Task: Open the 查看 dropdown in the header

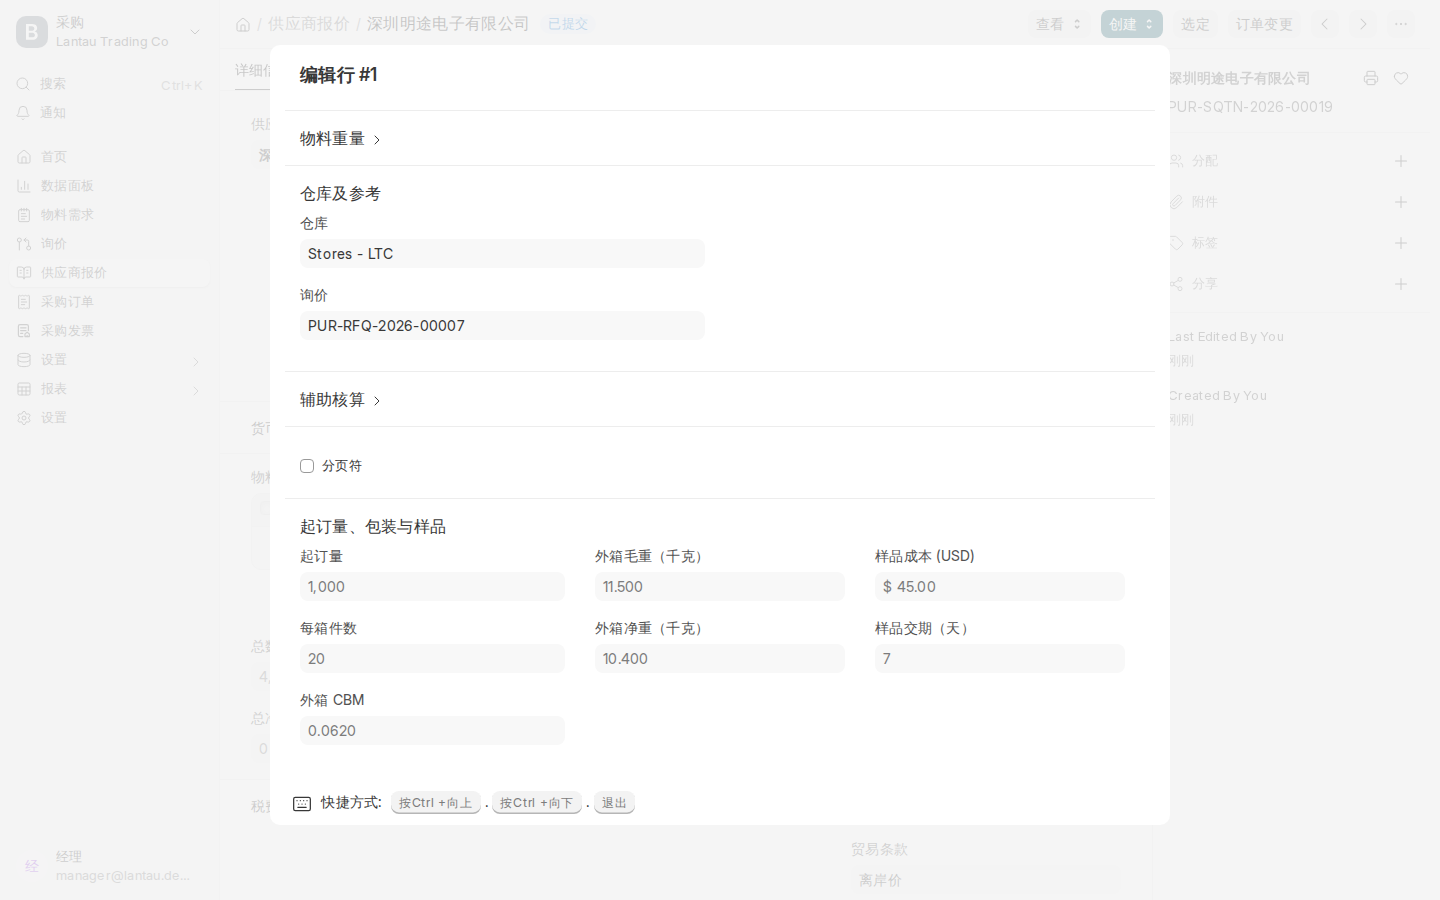Action: [x=1059, y=24]
